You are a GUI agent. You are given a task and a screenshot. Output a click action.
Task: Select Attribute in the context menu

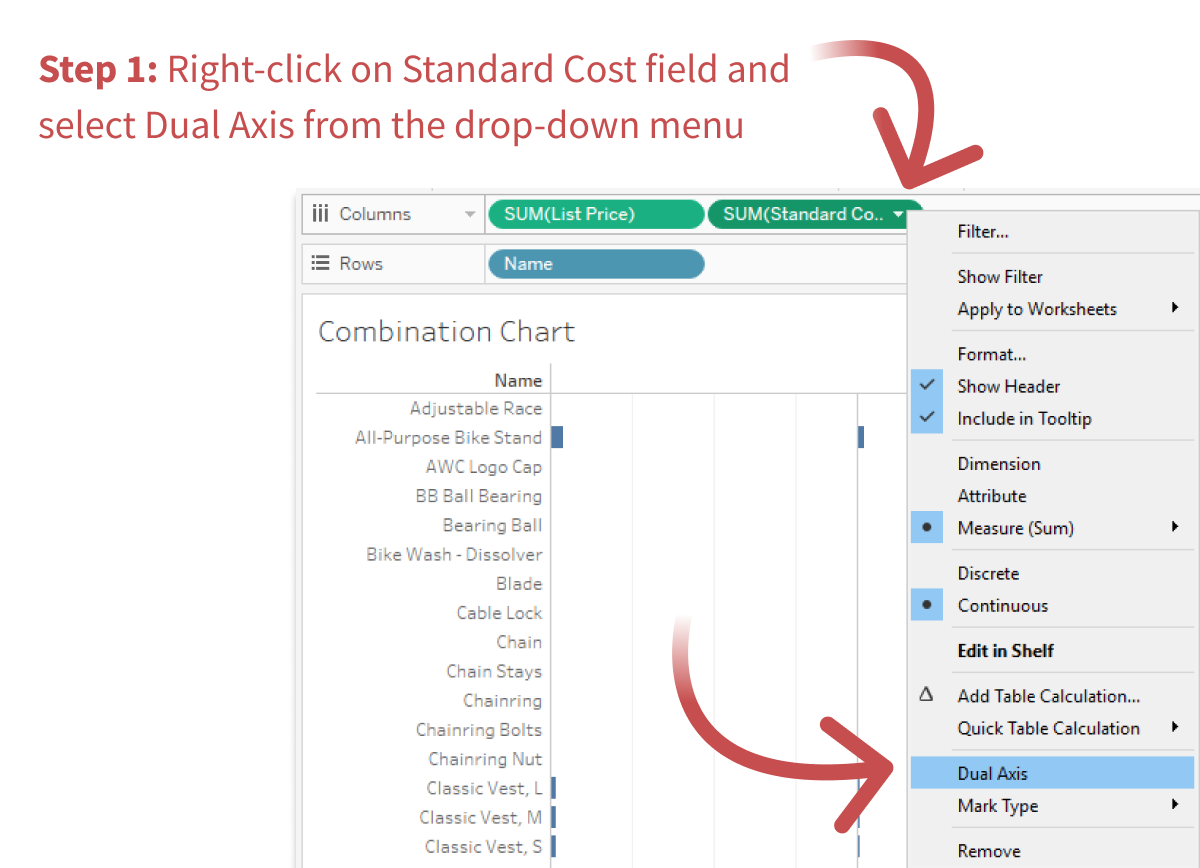(x=991, y=495)
